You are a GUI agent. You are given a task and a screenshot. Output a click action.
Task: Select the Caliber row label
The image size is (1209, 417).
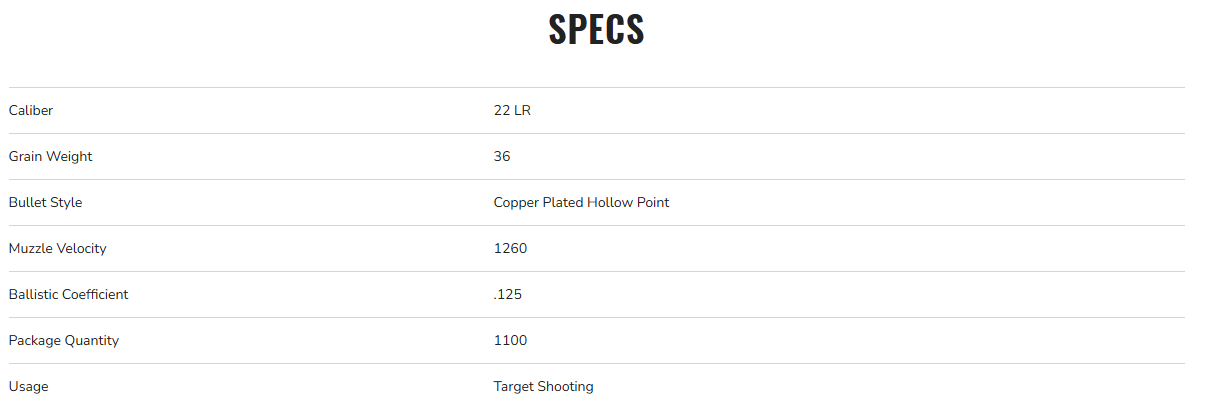tap(31, 111)
